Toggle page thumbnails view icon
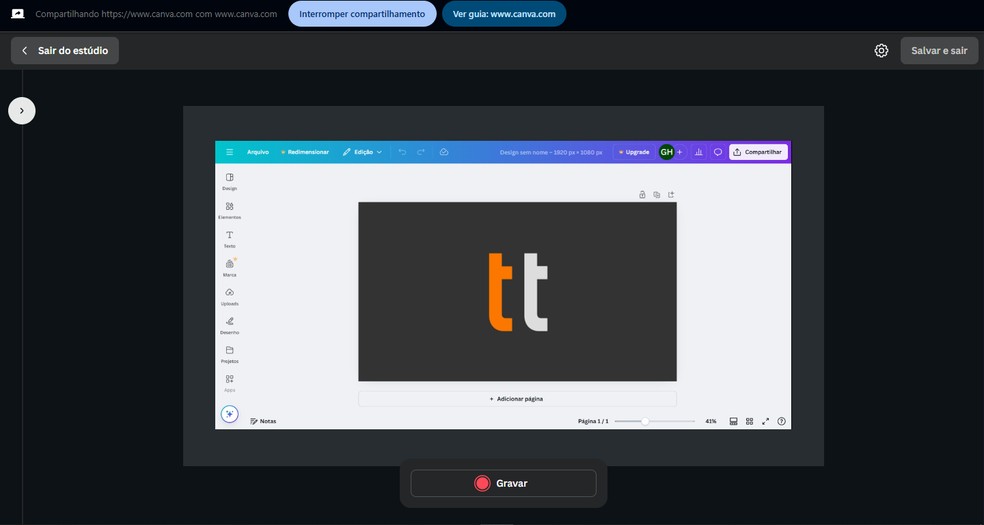 click(x=733, y=422)
